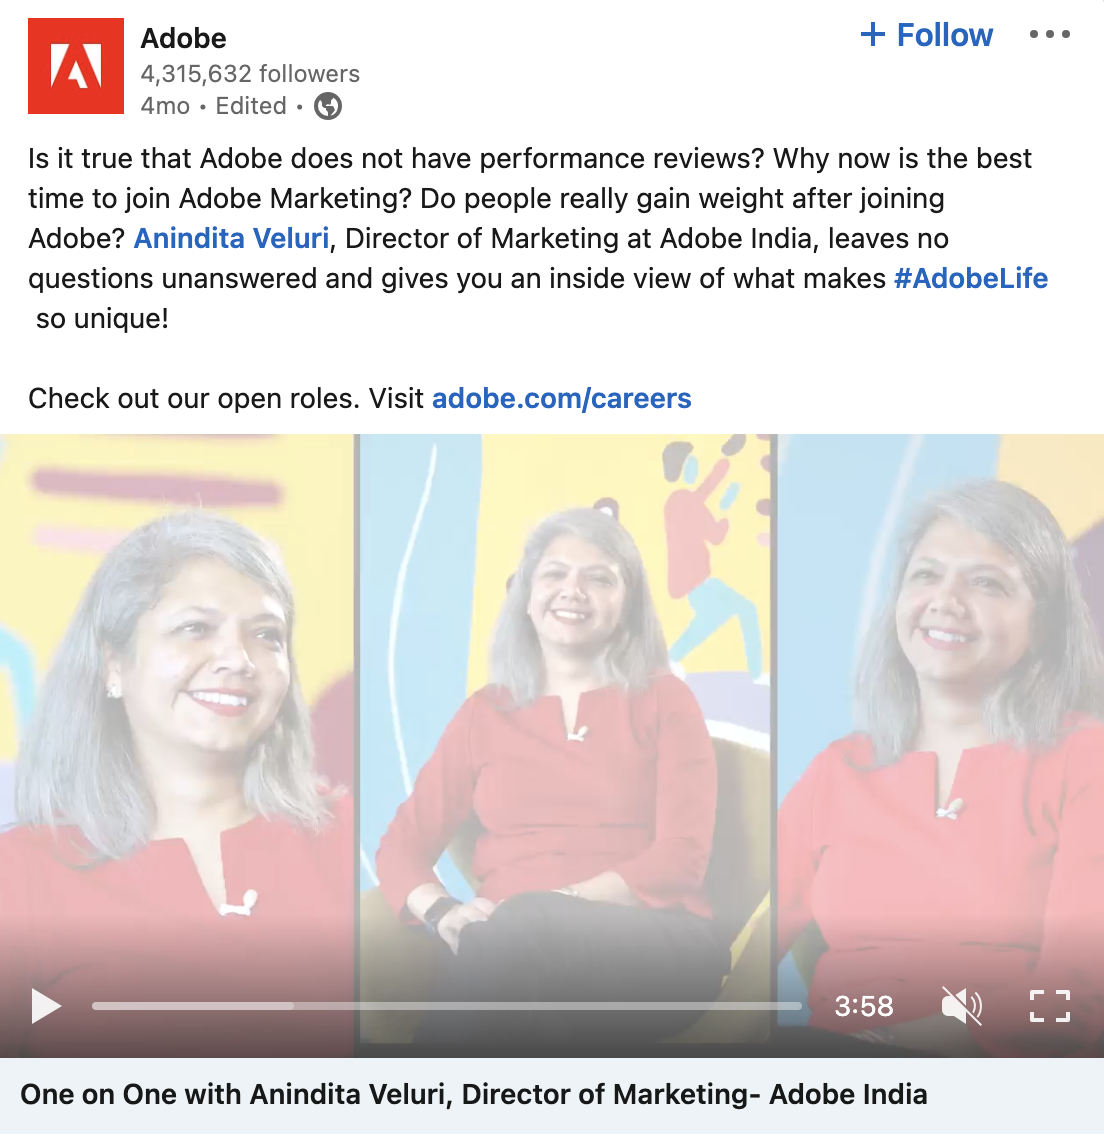Click the end of the video progress bar
Screen dimensions: 1104x1140
click(799, 1006)
